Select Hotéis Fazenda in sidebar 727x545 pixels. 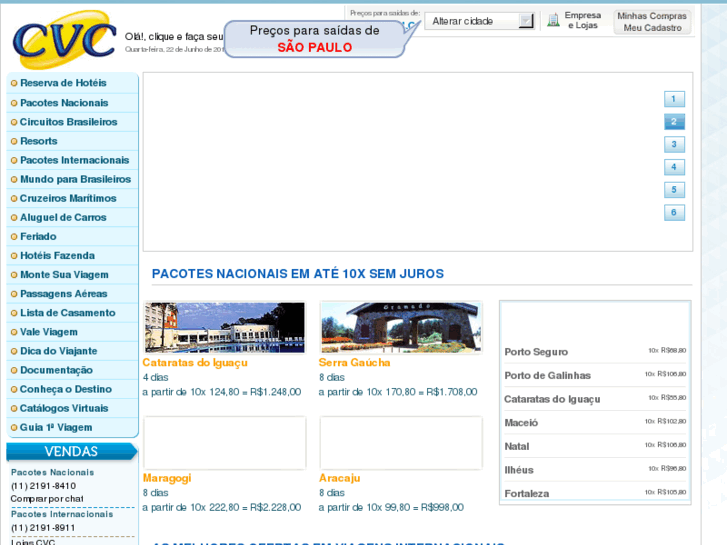click(57, 256)
